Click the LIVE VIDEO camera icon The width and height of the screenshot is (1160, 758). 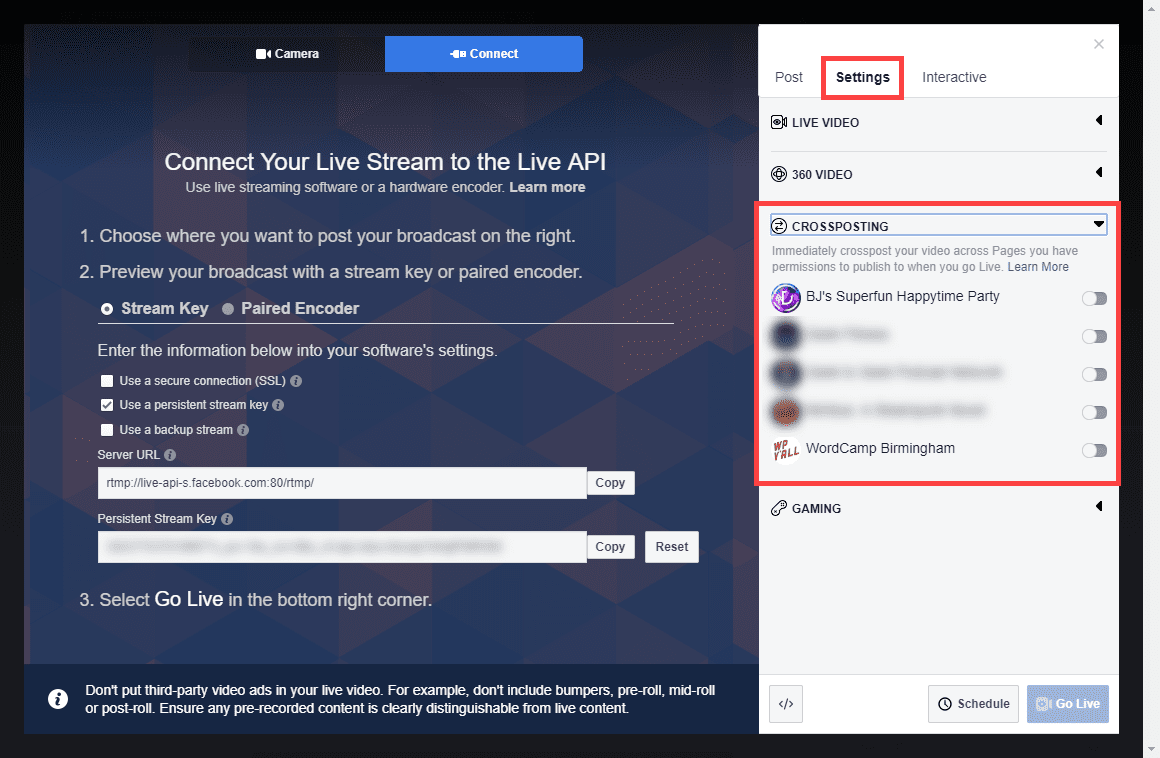779,121
